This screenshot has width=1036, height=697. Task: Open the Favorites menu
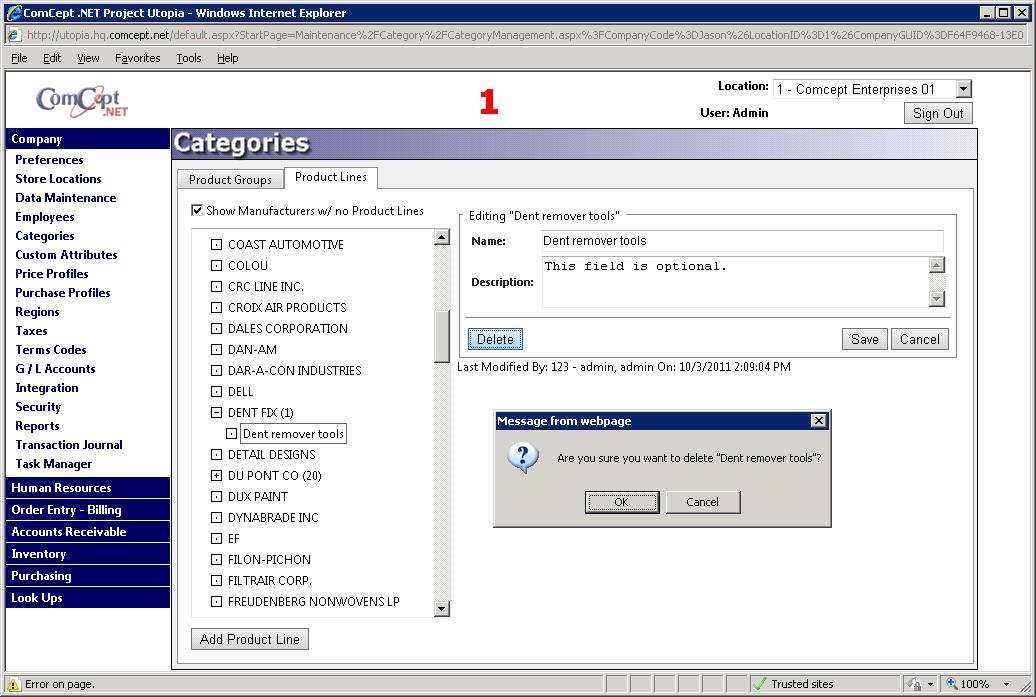[137, 58]
